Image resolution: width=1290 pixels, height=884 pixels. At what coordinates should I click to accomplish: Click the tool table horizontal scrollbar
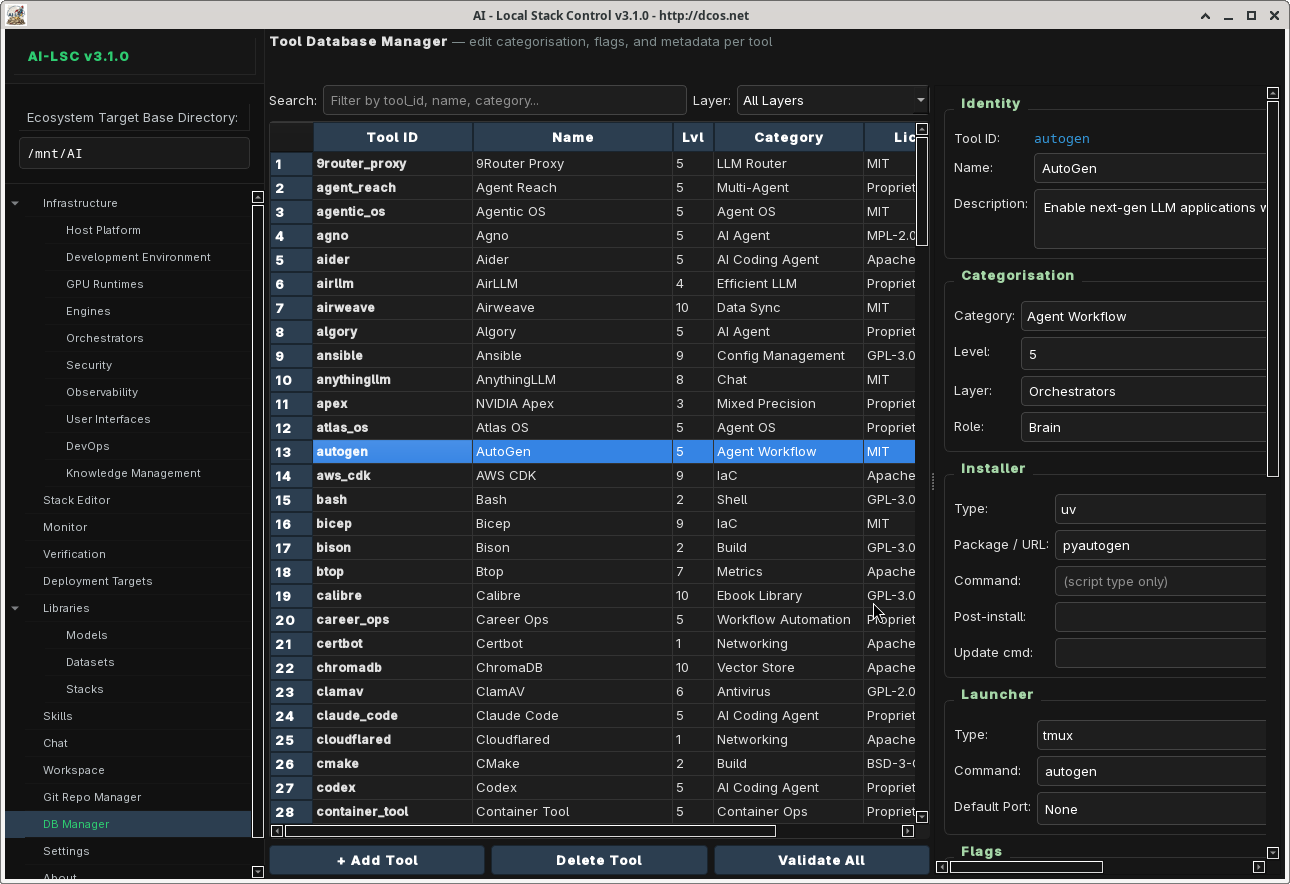coord(530,831)
